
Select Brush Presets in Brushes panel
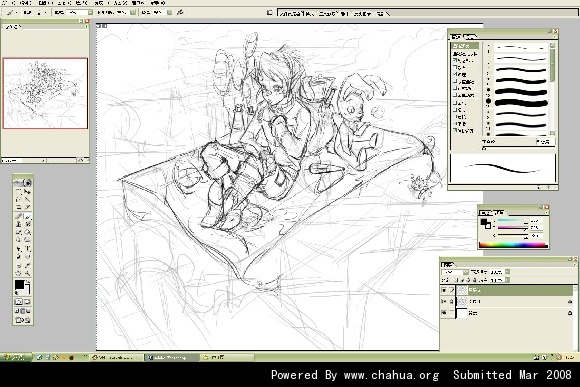(465, 46)
